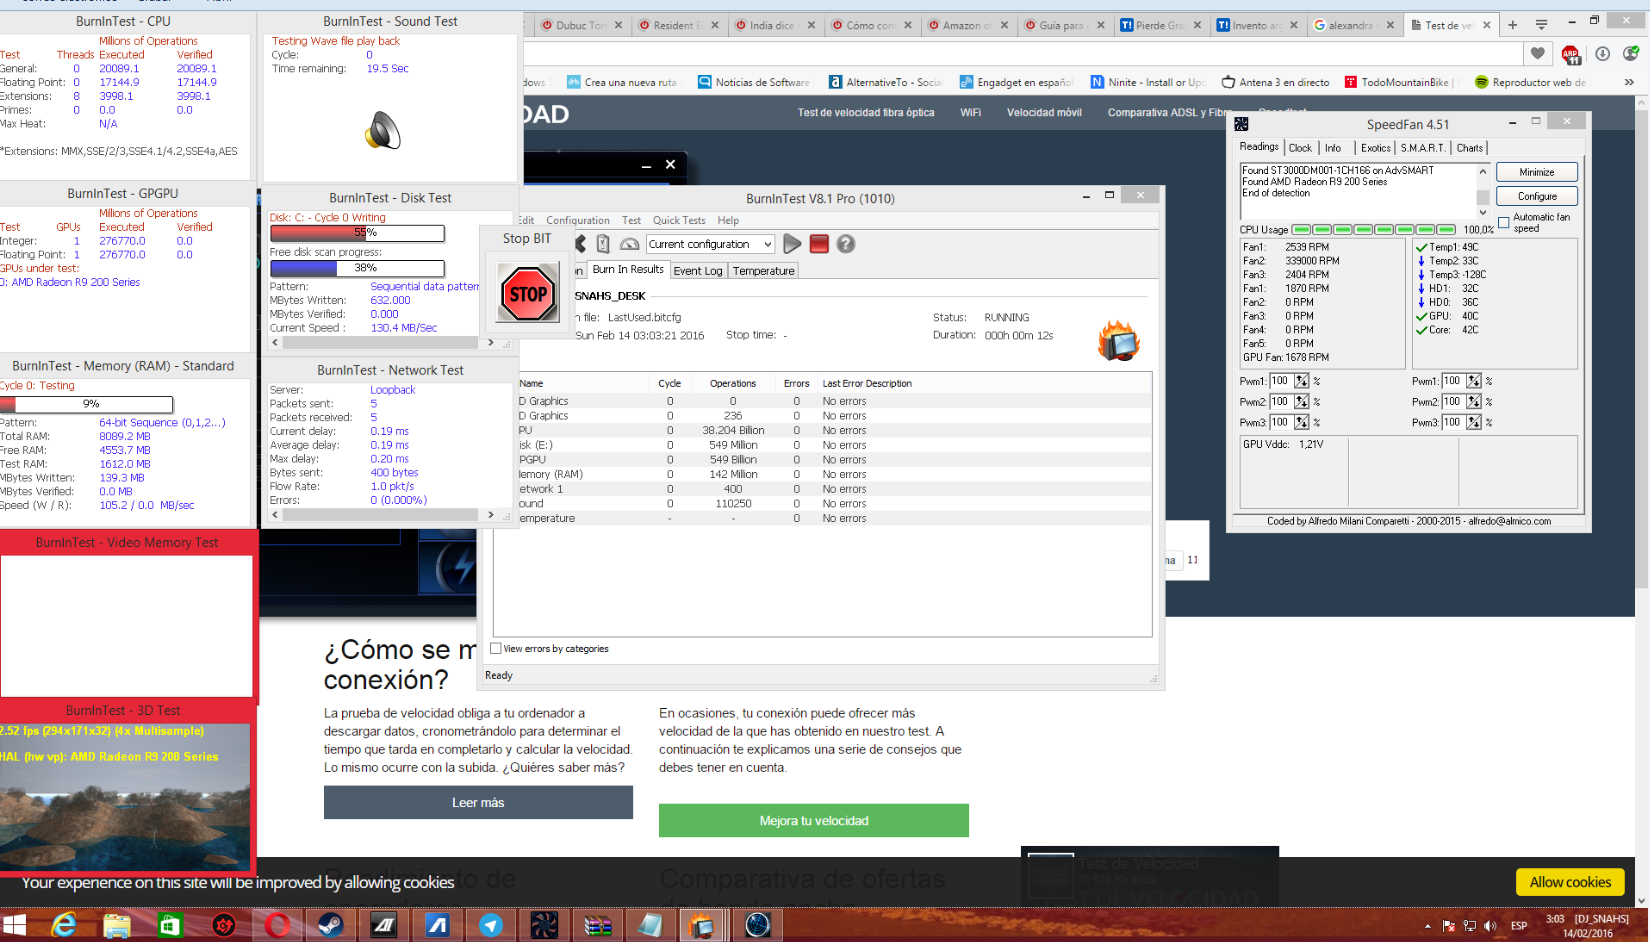Enable Automatic fan speed checkbox in SpeedFan
The height and width of the screenshot is (942, 1650).
(1503, 223)
